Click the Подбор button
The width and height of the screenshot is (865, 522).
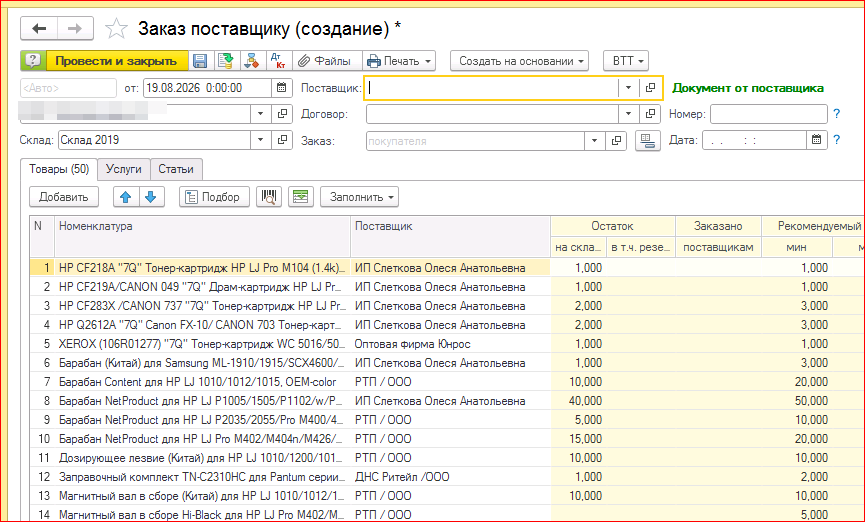tap(214, 197)
